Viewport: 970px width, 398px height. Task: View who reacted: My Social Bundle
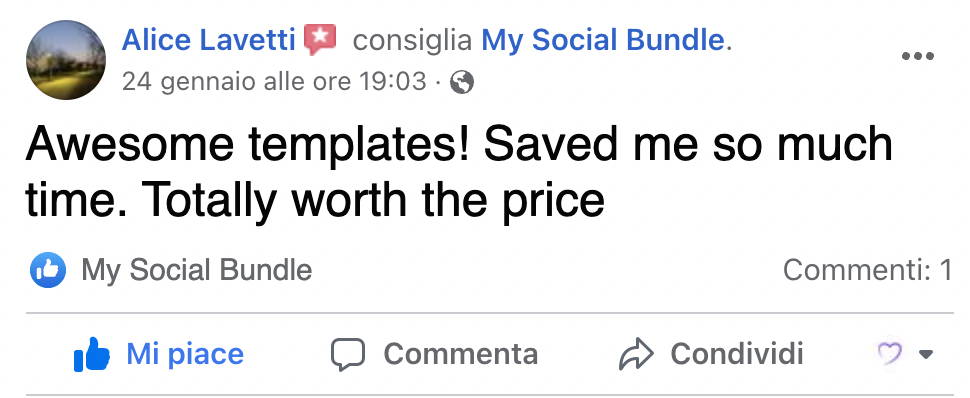click(197, 270)
